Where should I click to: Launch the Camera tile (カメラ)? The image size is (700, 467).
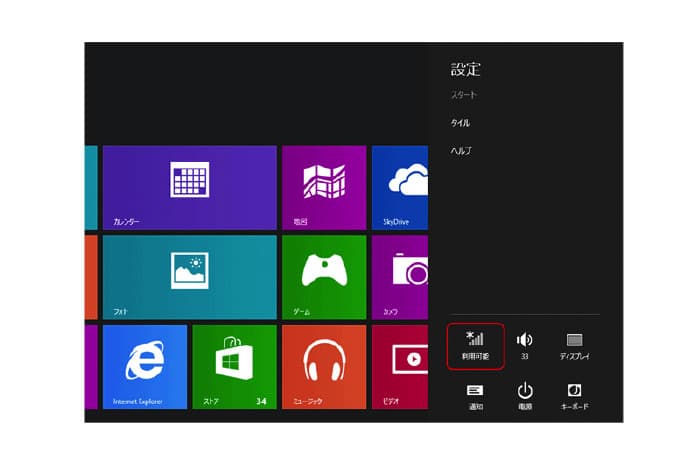pos(400,277)
